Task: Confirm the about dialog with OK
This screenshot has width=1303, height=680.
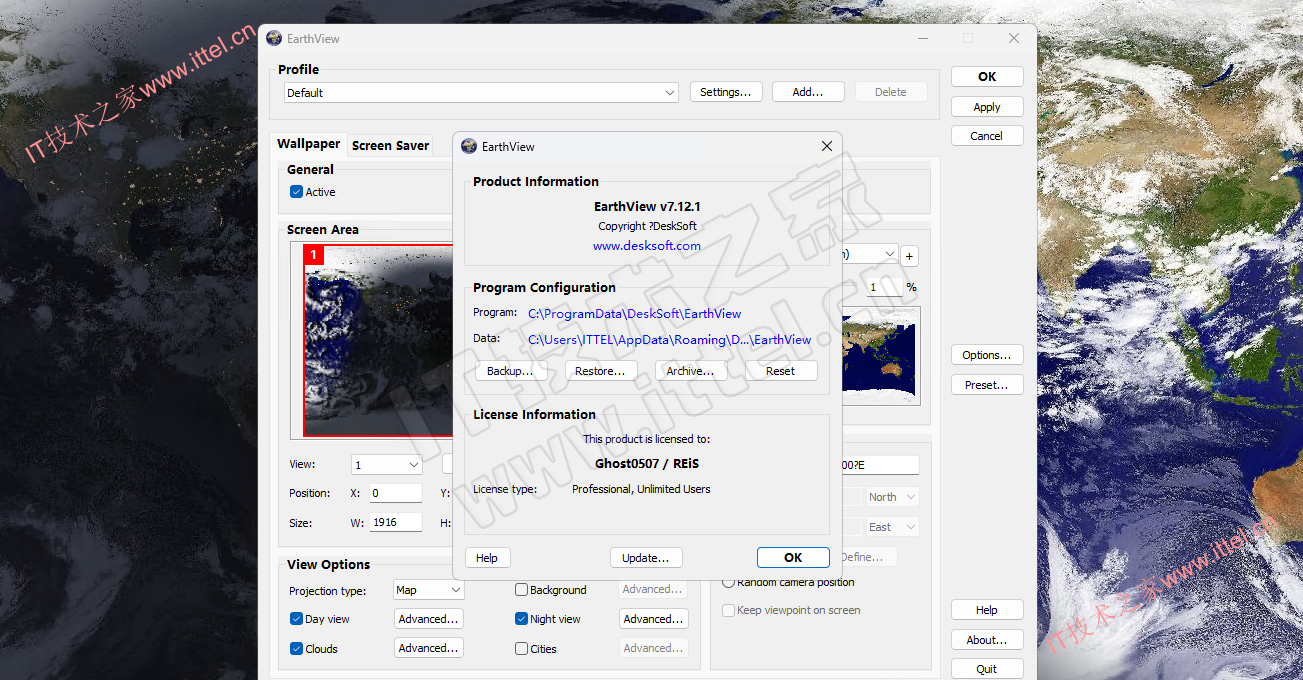Action: pyautogui.click(x=793, y=558)
